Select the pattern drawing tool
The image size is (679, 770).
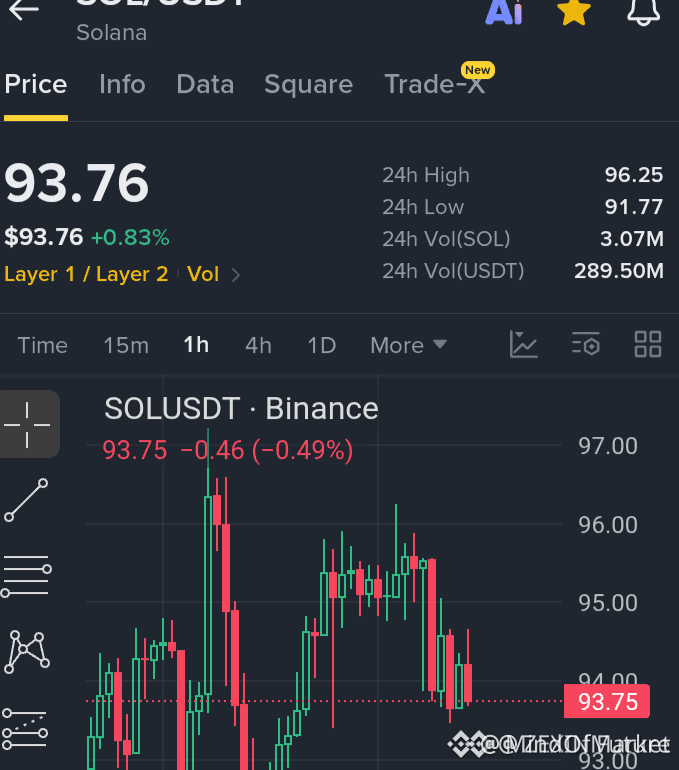tap(27, 652)
